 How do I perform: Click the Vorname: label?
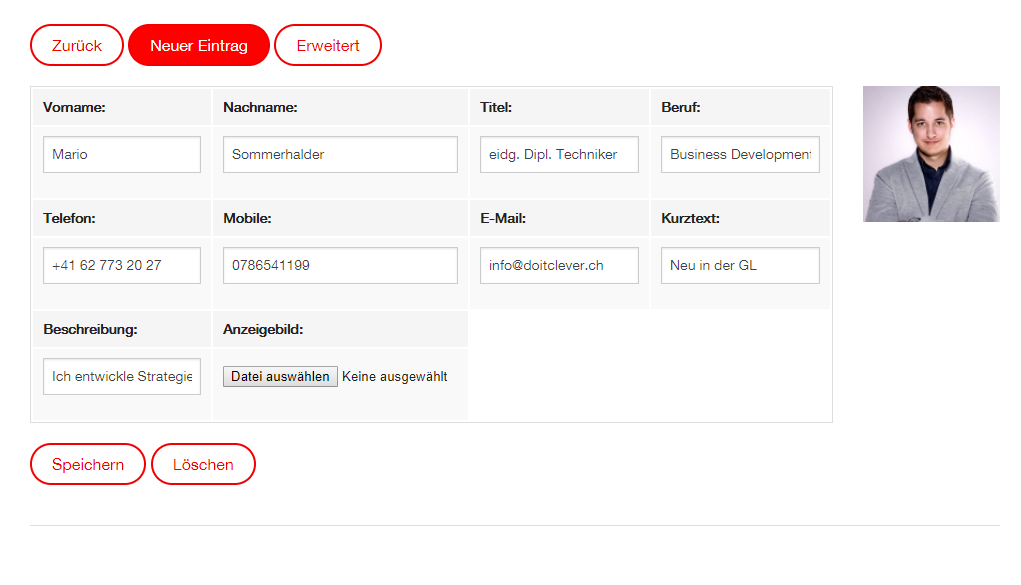pyautogui.click(x=74, y=107)
